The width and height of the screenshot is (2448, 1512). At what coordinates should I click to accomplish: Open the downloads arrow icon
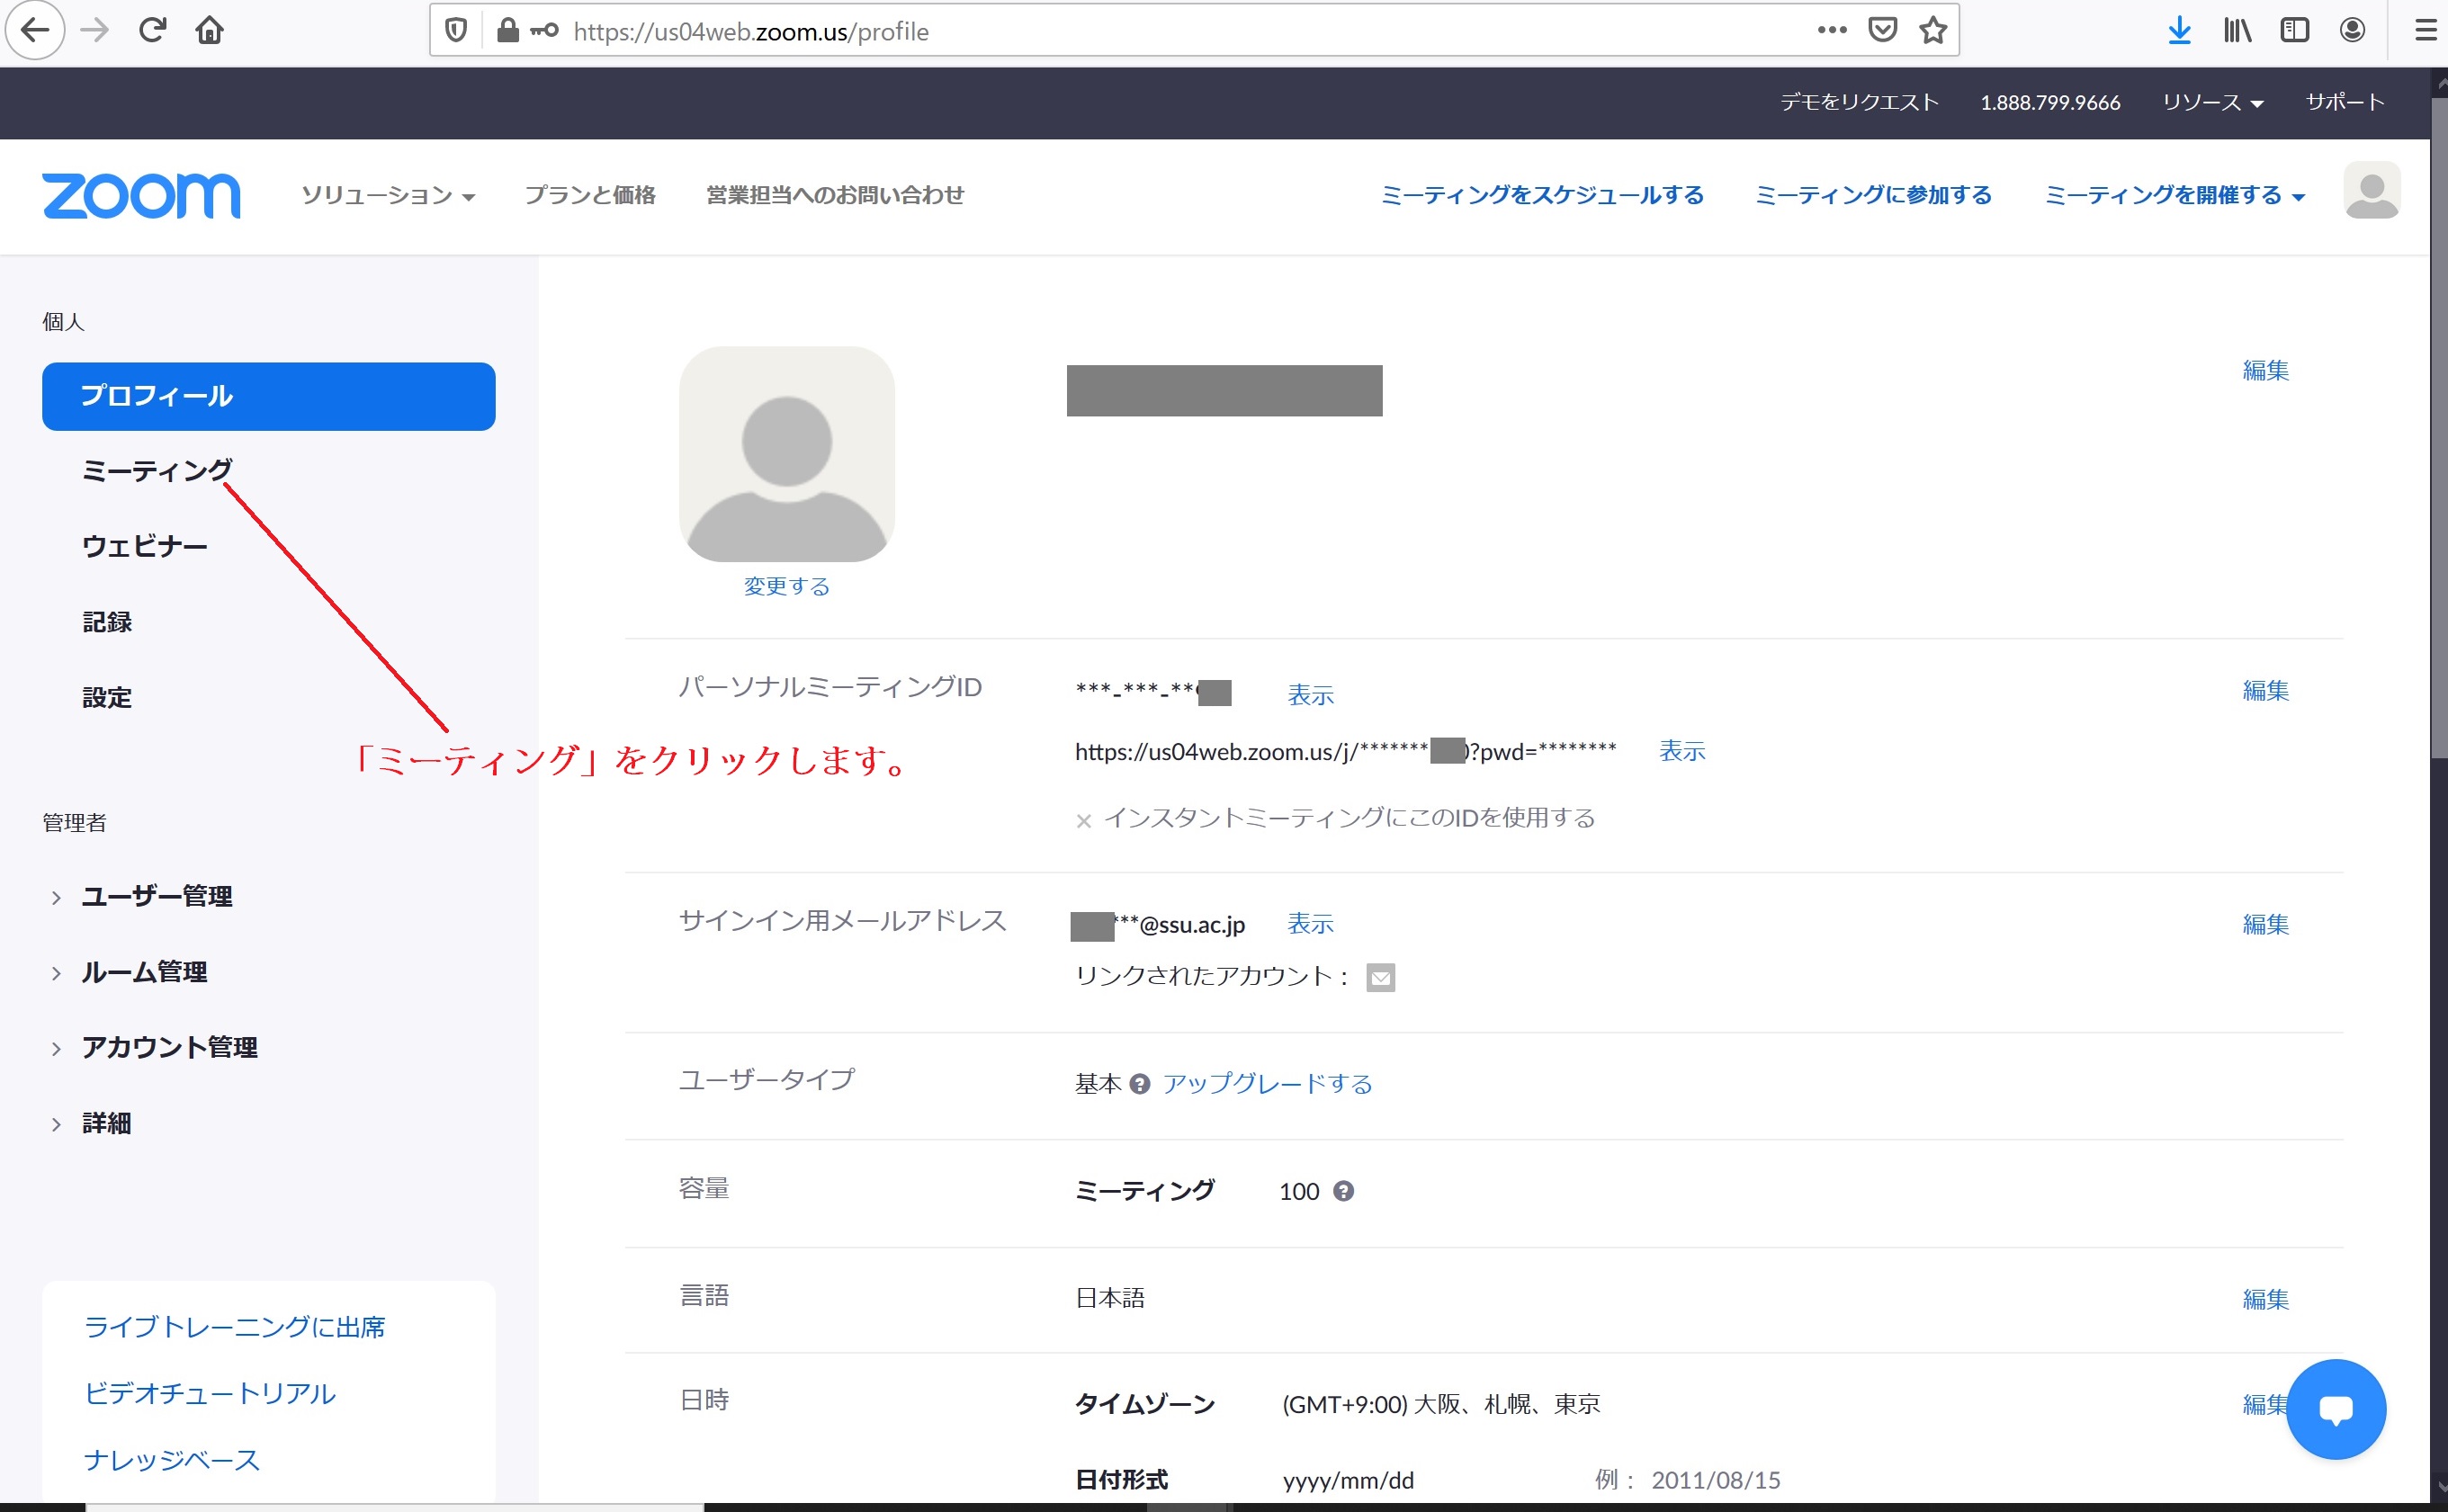2179,31
